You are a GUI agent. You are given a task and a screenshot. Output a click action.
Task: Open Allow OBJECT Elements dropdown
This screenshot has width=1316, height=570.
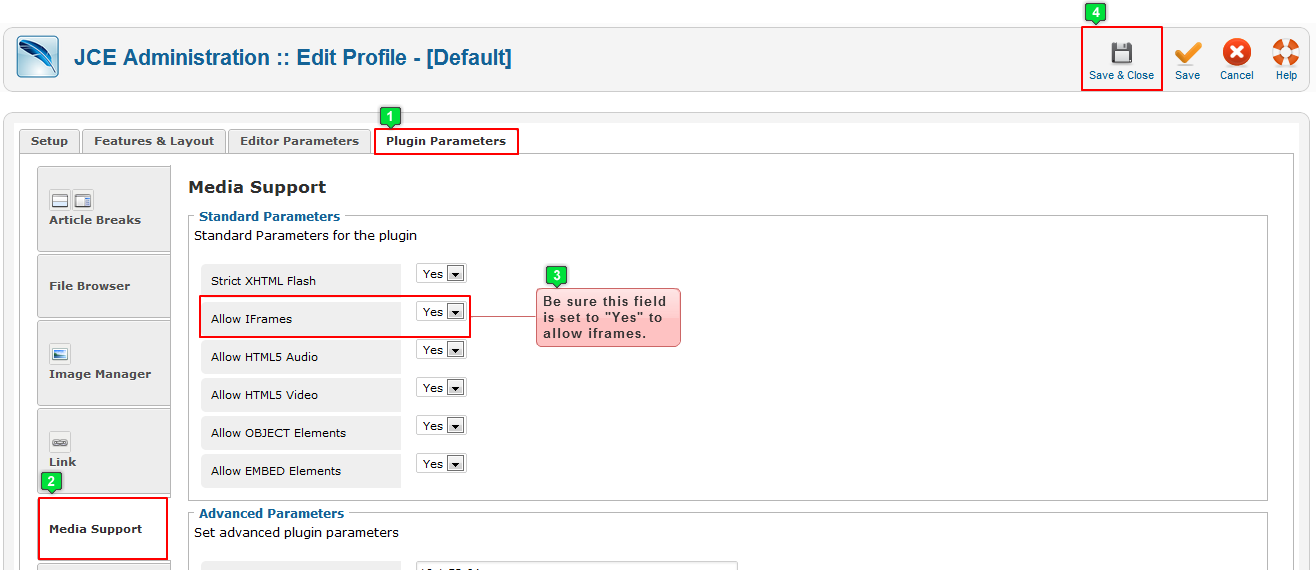[441, 426]
